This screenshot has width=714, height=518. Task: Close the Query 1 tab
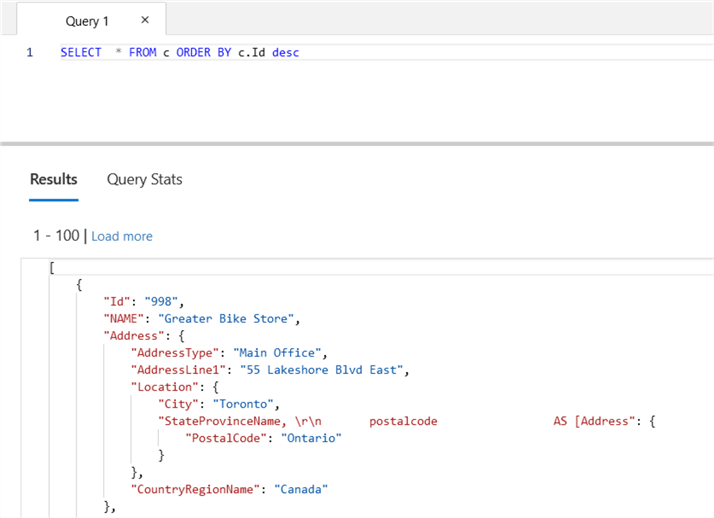145,21
